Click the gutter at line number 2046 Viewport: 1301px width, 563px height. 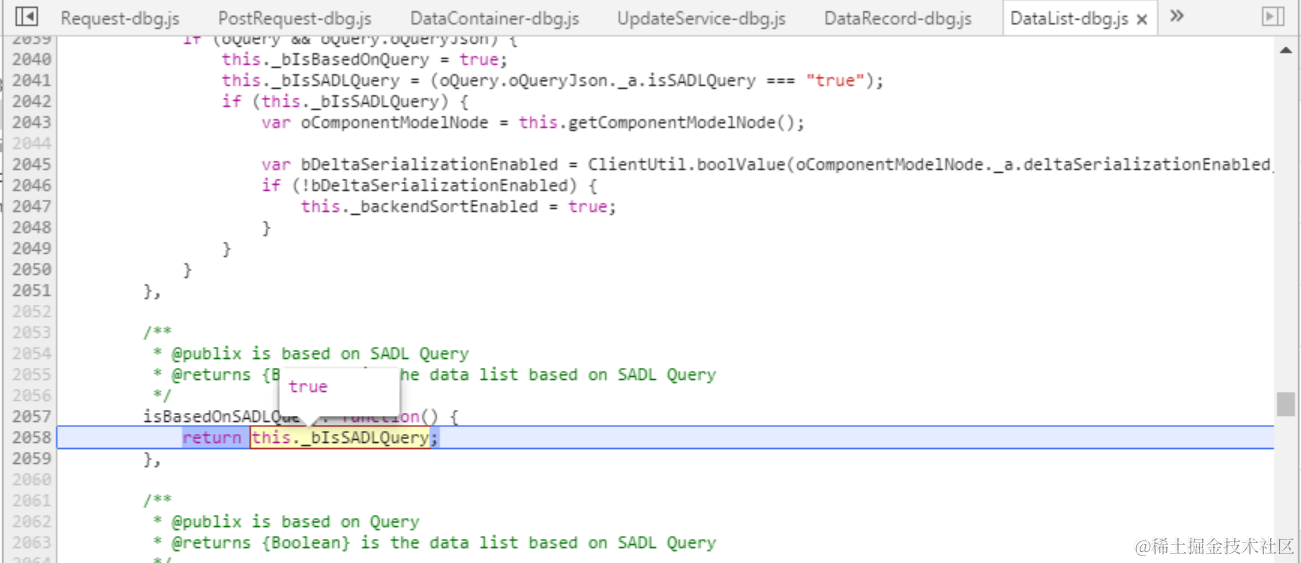(x=31, y=186)
